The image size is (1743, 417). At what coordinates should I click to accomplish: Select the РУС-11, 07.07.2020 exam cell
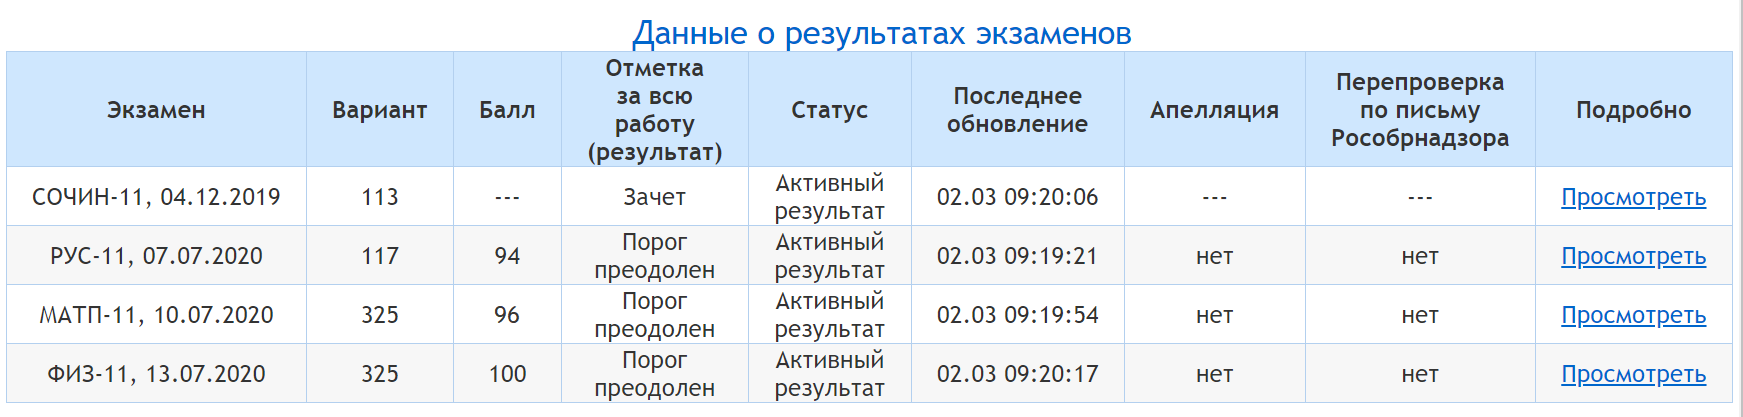tap(156, 256)
